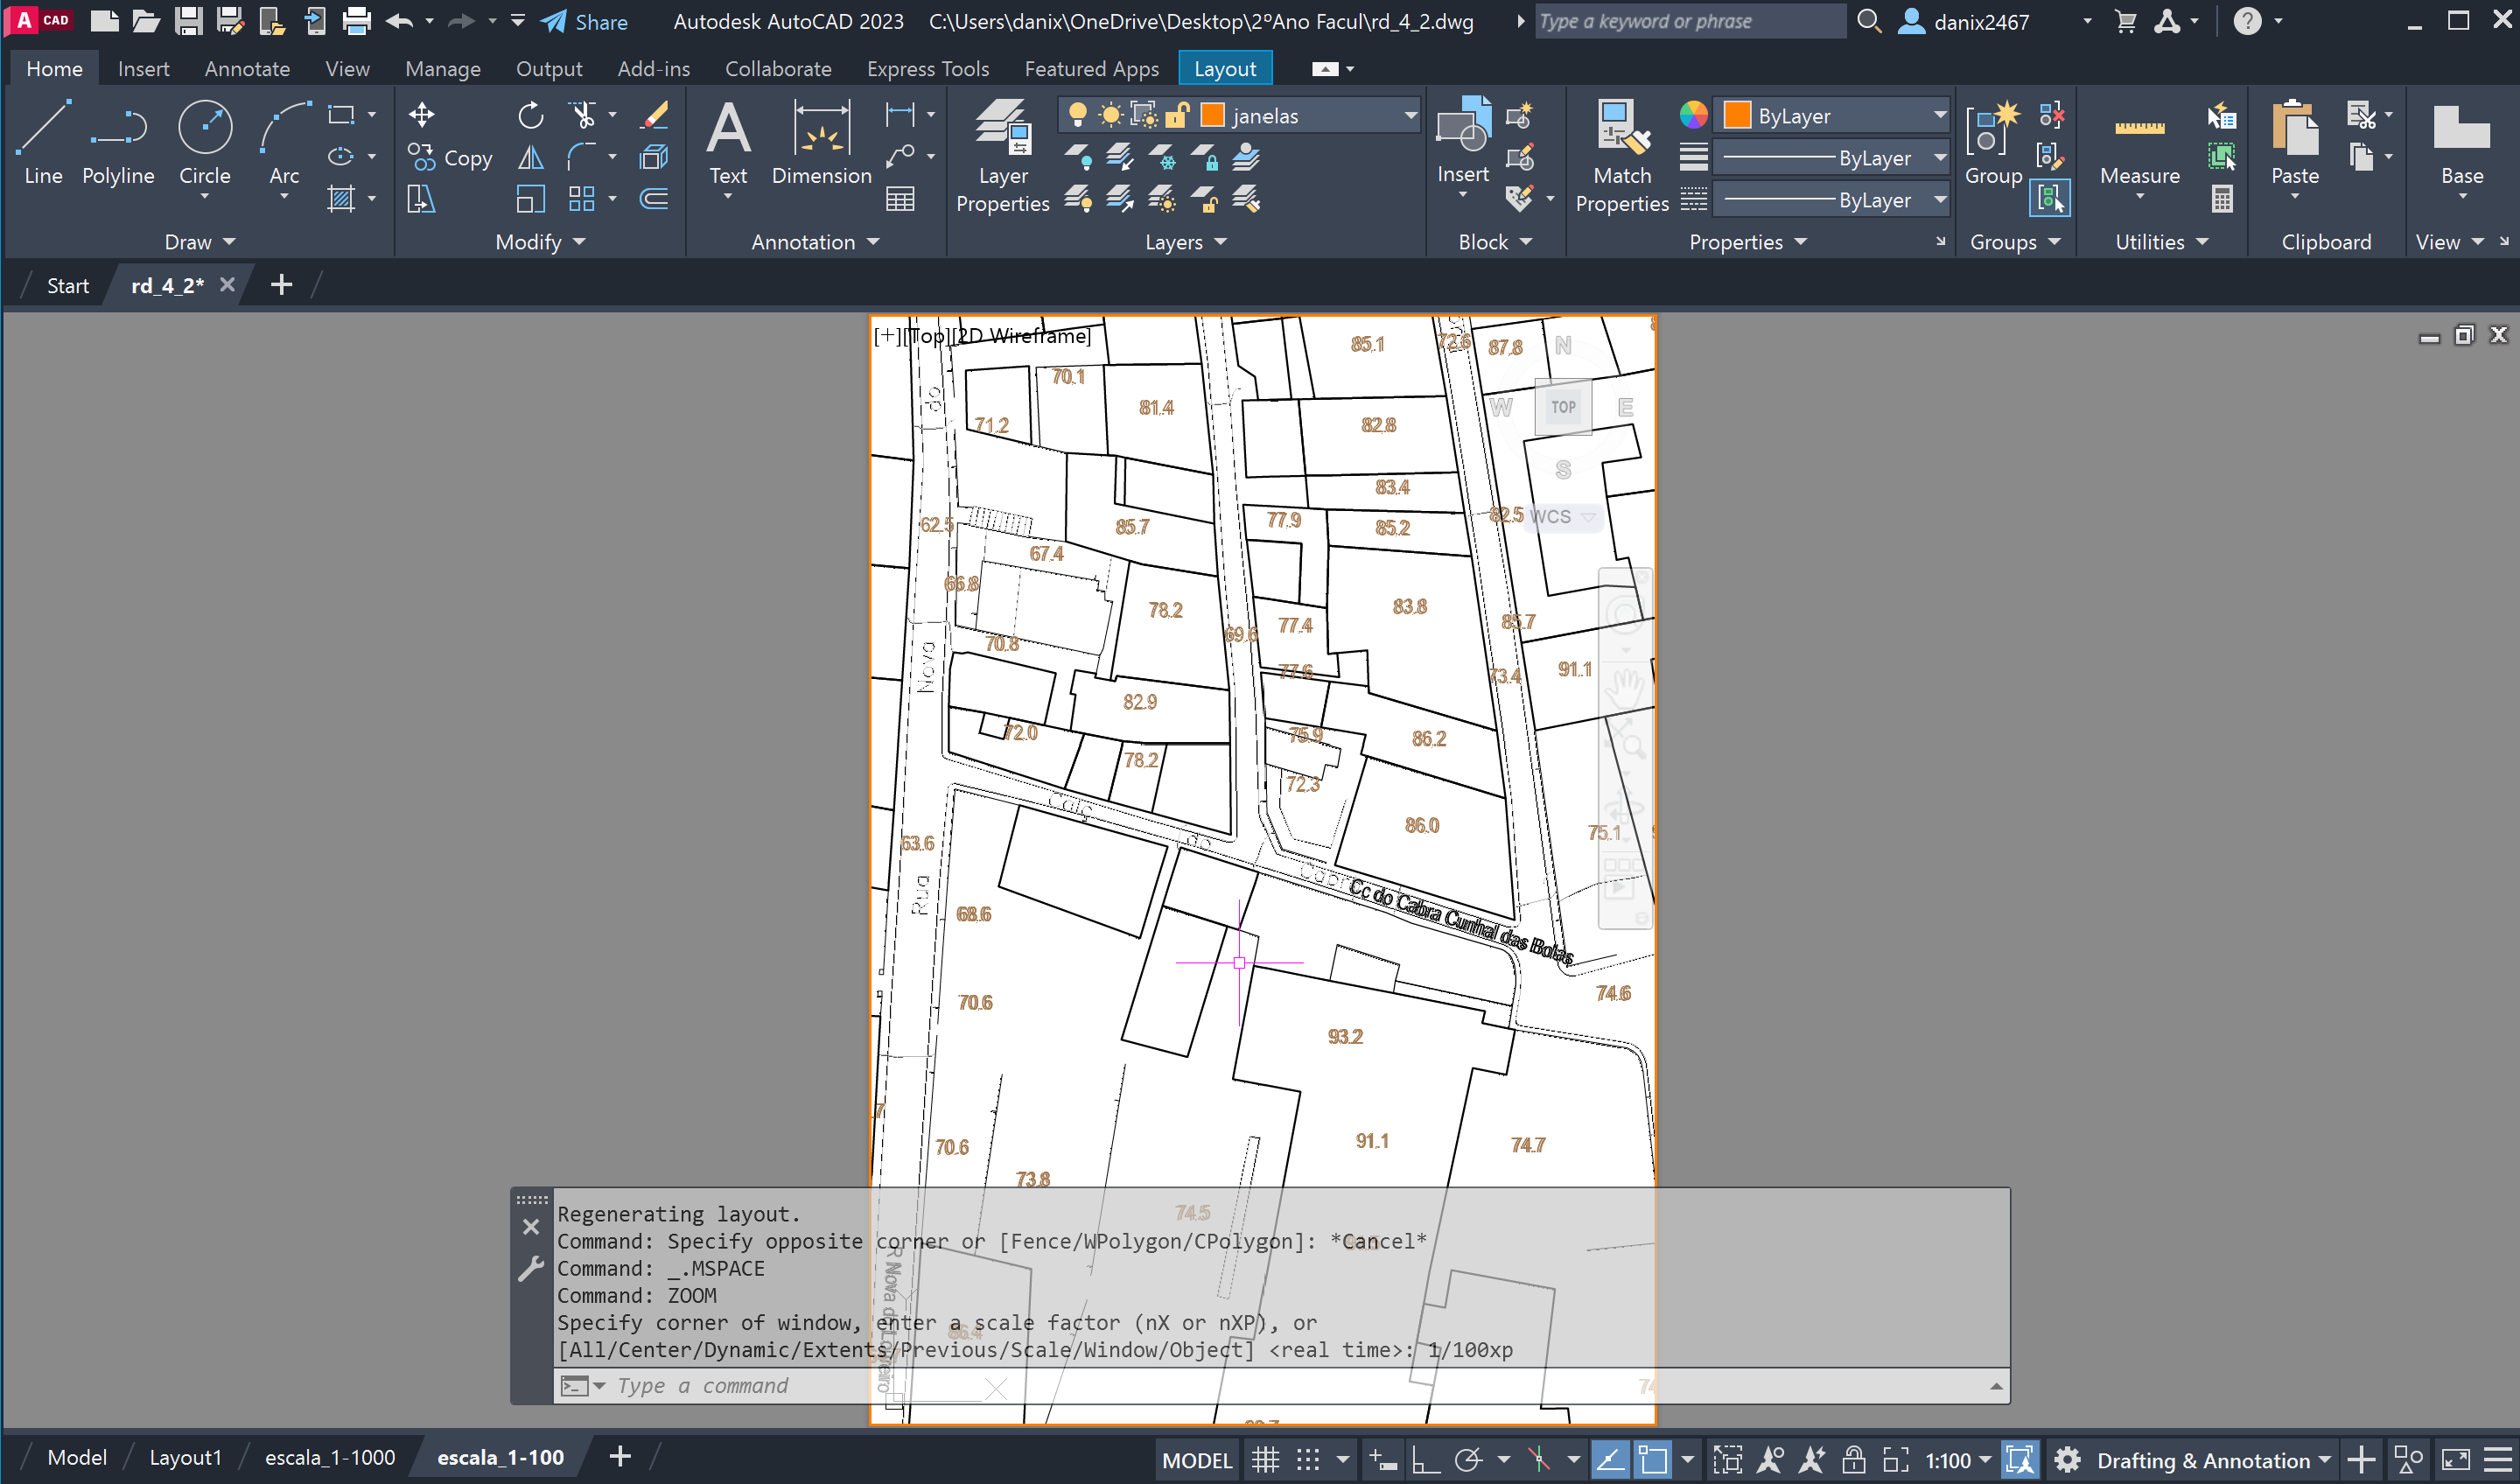The image size is (2520, 1484).
Task: Click the Rotate tool icon
Action: (x=530, y=115)
